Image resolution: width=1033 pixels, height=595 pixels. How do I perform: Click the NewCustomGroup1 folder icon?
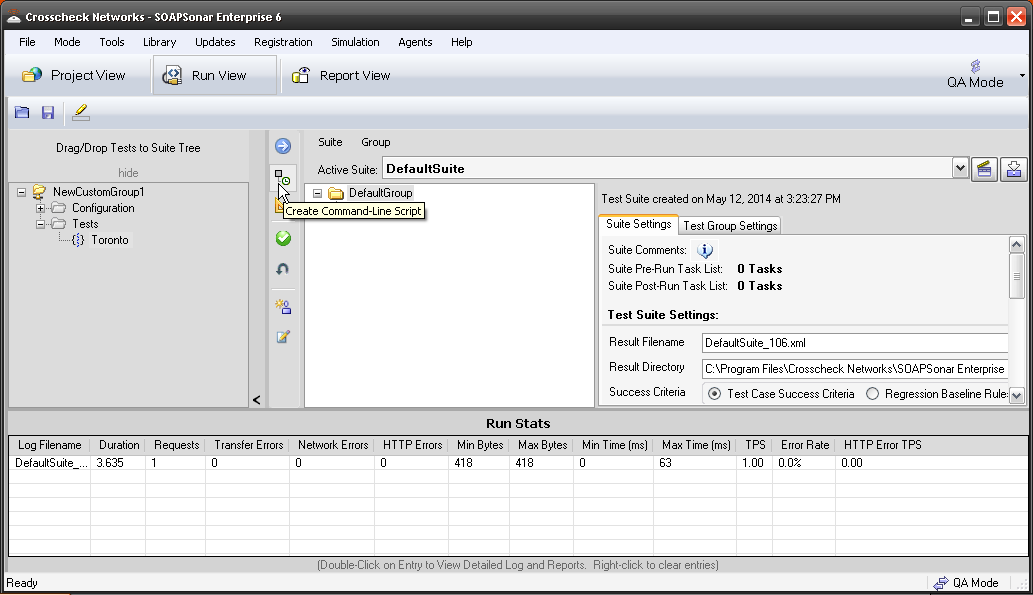[40, 192]
